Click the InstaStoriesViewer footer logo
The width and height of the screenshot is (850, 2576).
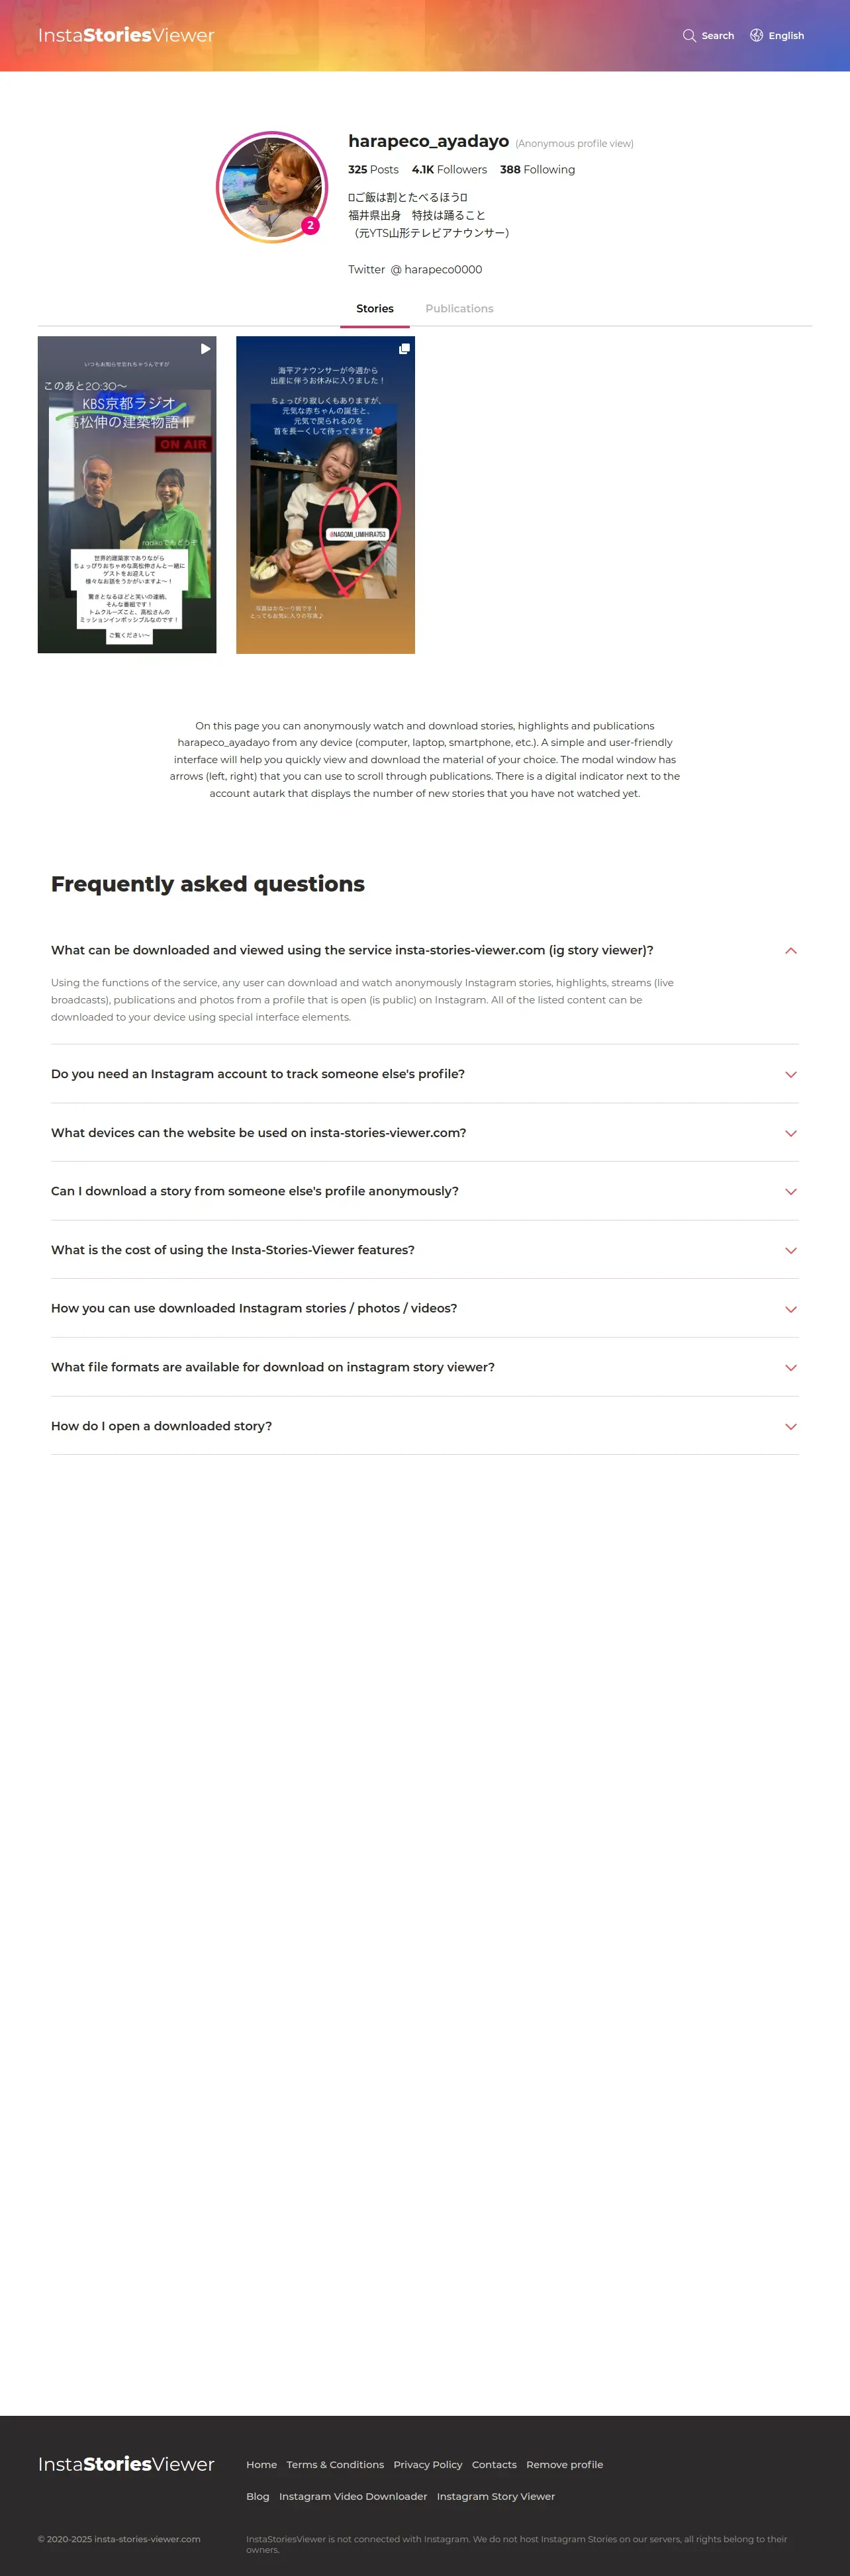[x=126, y=2463]
